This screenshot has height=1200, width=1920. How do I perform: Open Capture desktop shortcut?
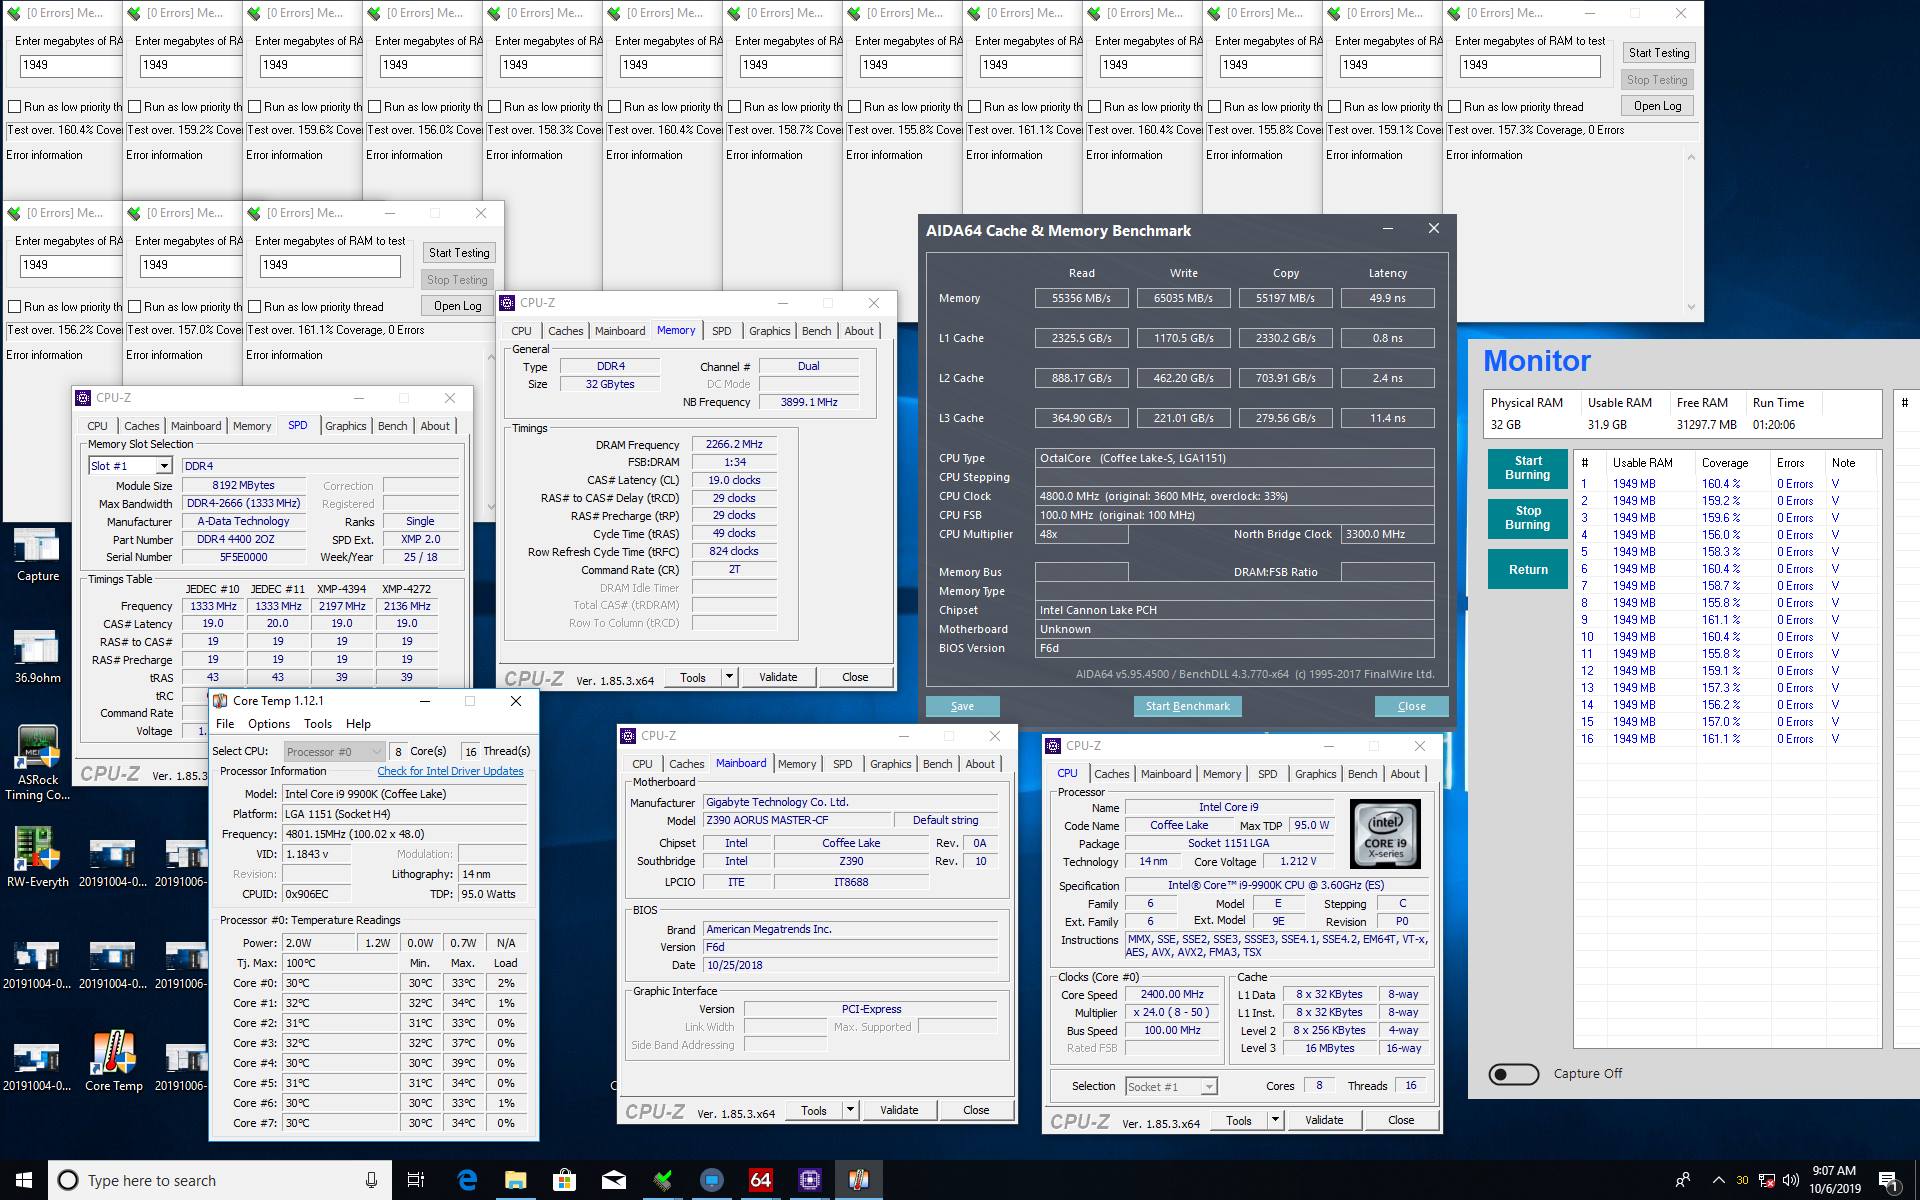coord(37,555)
